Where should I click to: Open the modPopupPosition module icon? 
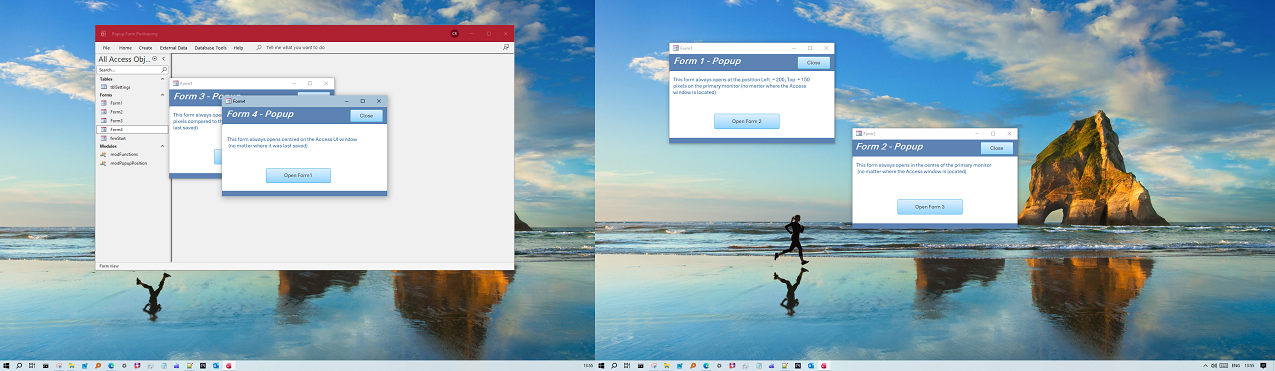[103, 163]
